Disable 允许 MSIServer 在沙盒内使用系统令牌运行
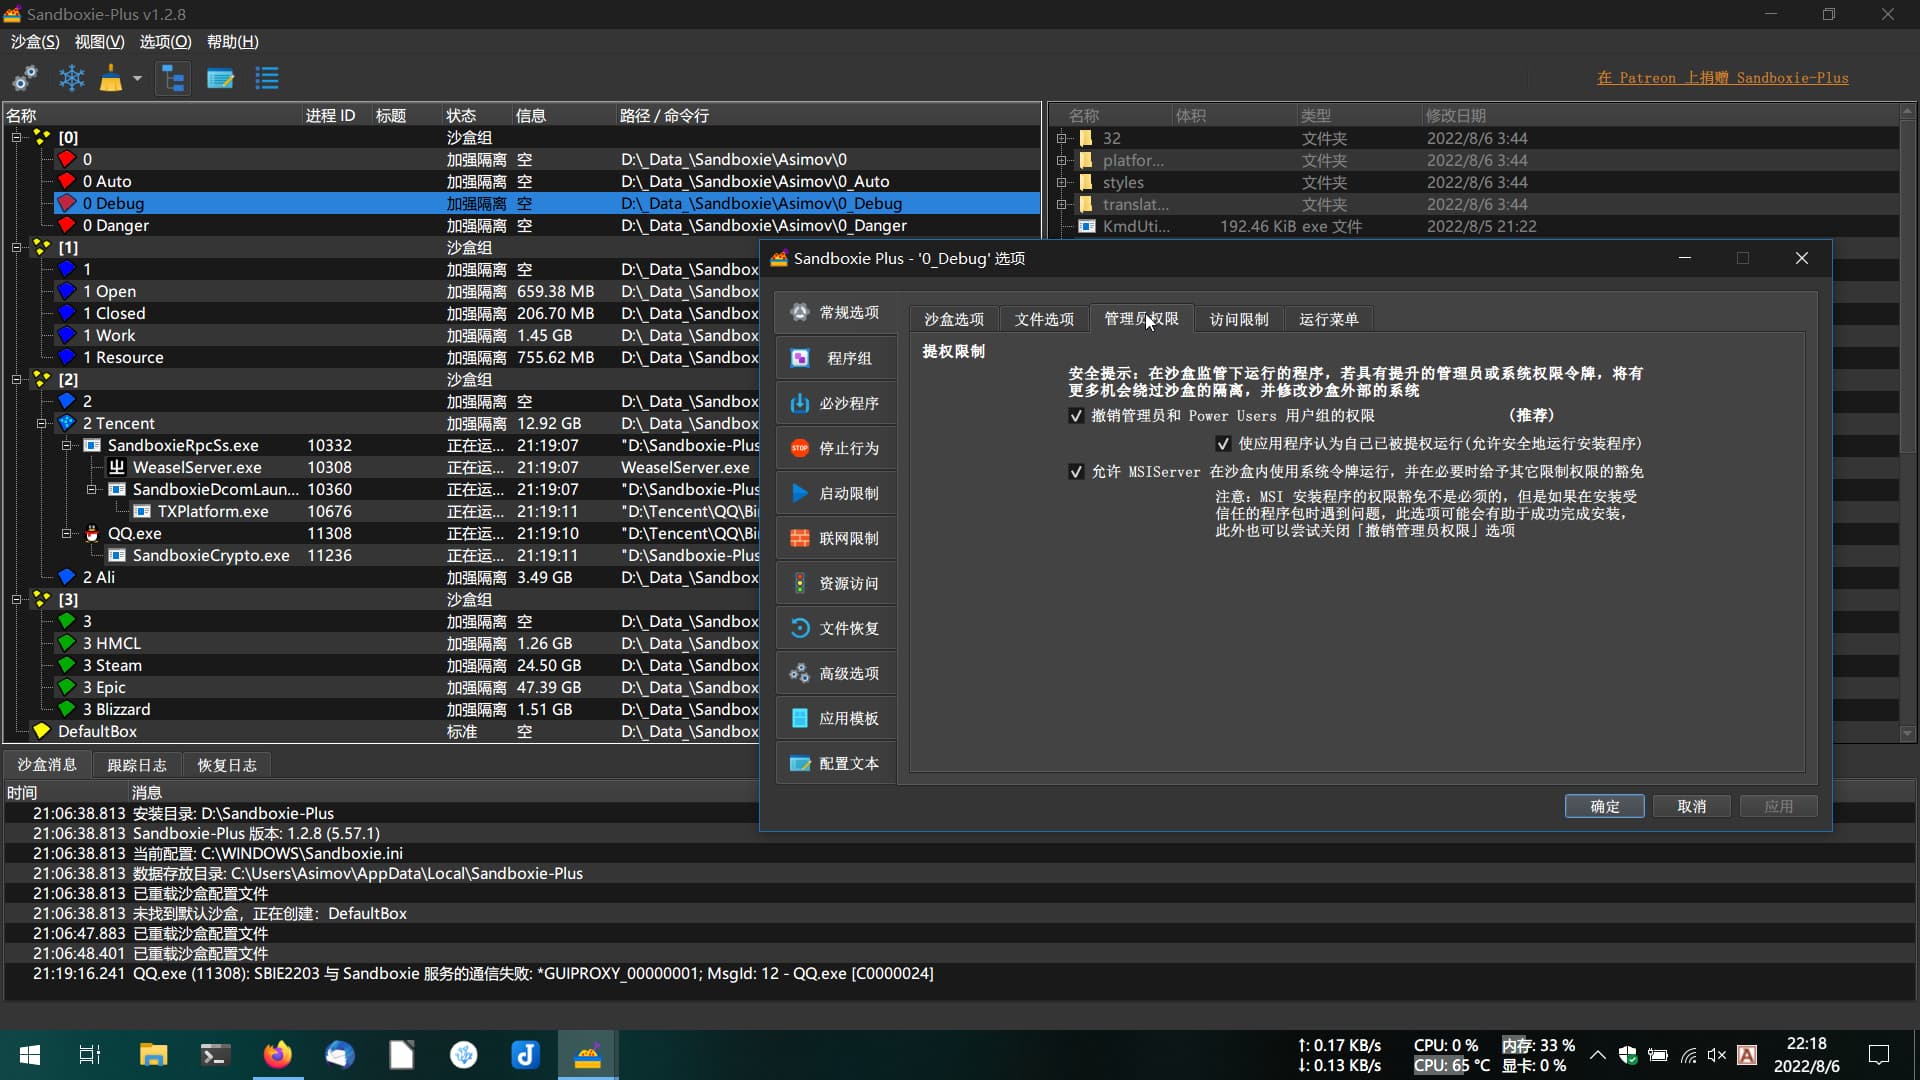 (1076, 472)
